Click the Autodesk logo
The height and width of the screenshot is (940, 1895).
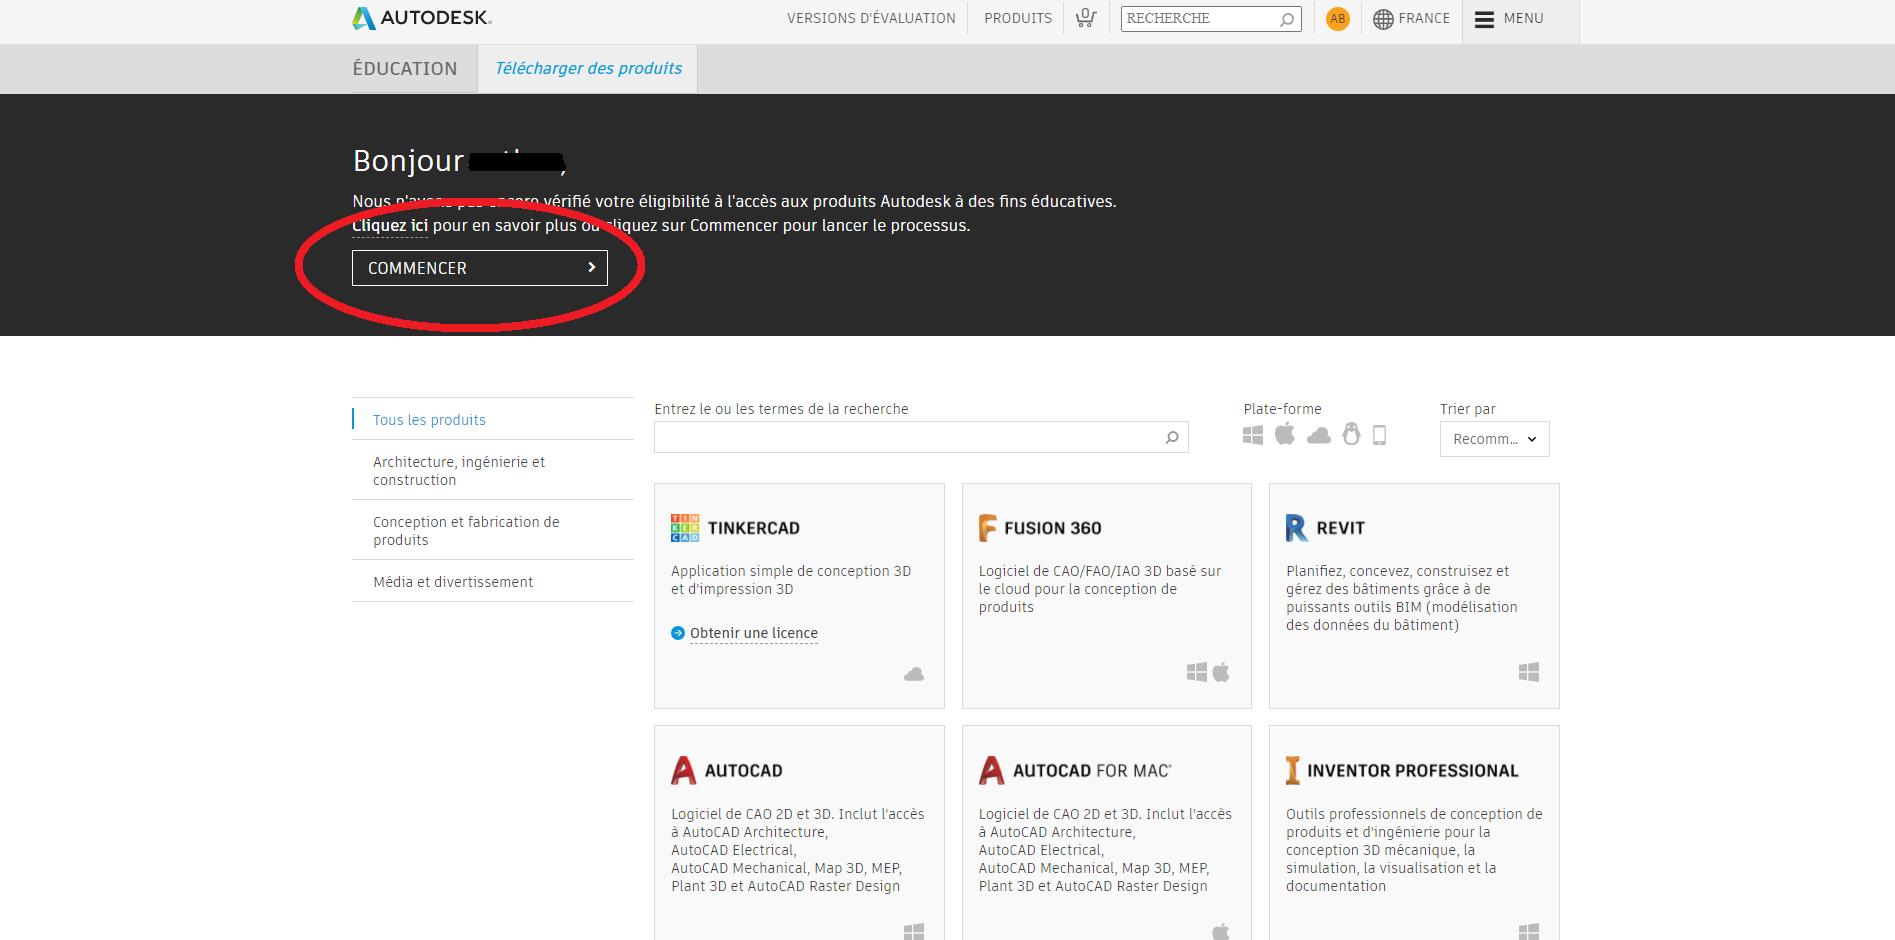(422, 18)
